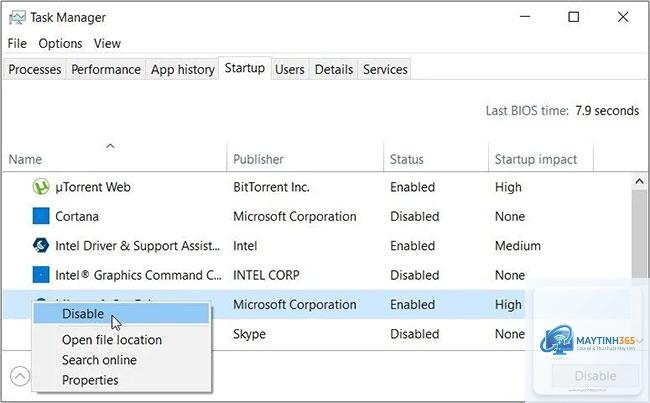This screenshot has height=403, width=650.
Task: Click the Skype publisher cell
Action: pyautogui.click(x=249, y=334)
